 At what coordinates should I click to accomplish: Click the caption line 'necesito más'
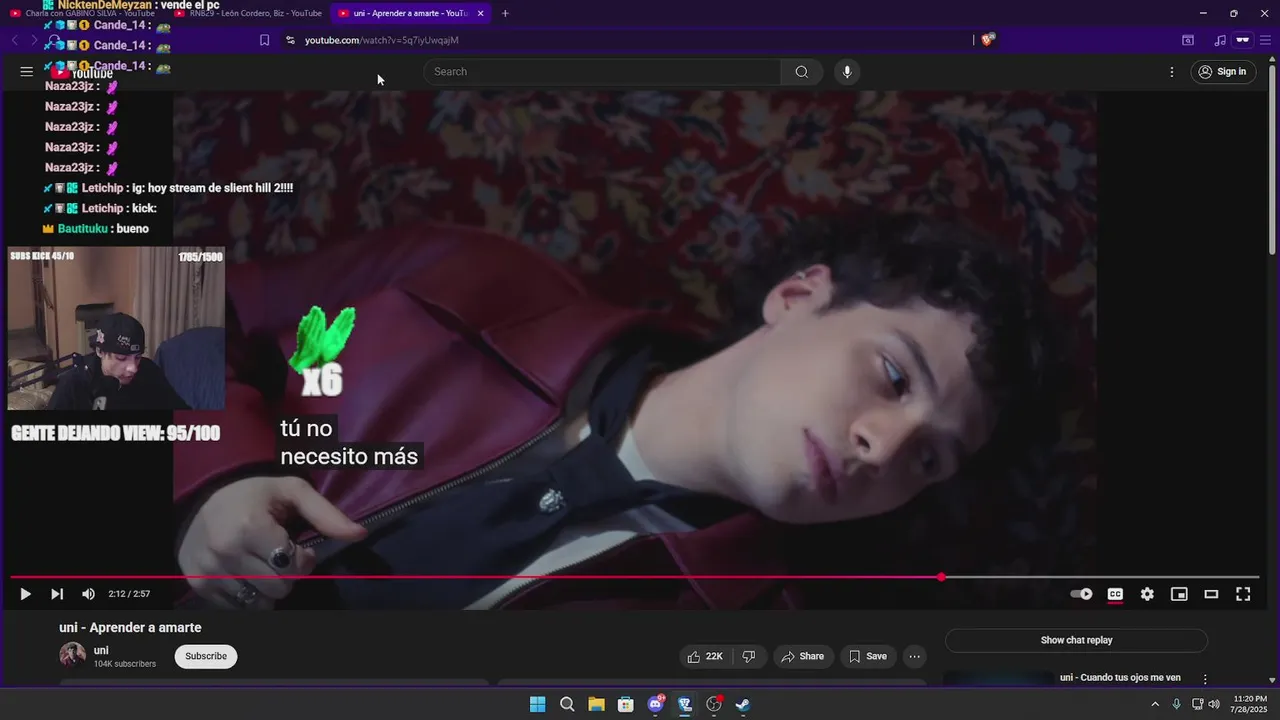tap(349, 456)
